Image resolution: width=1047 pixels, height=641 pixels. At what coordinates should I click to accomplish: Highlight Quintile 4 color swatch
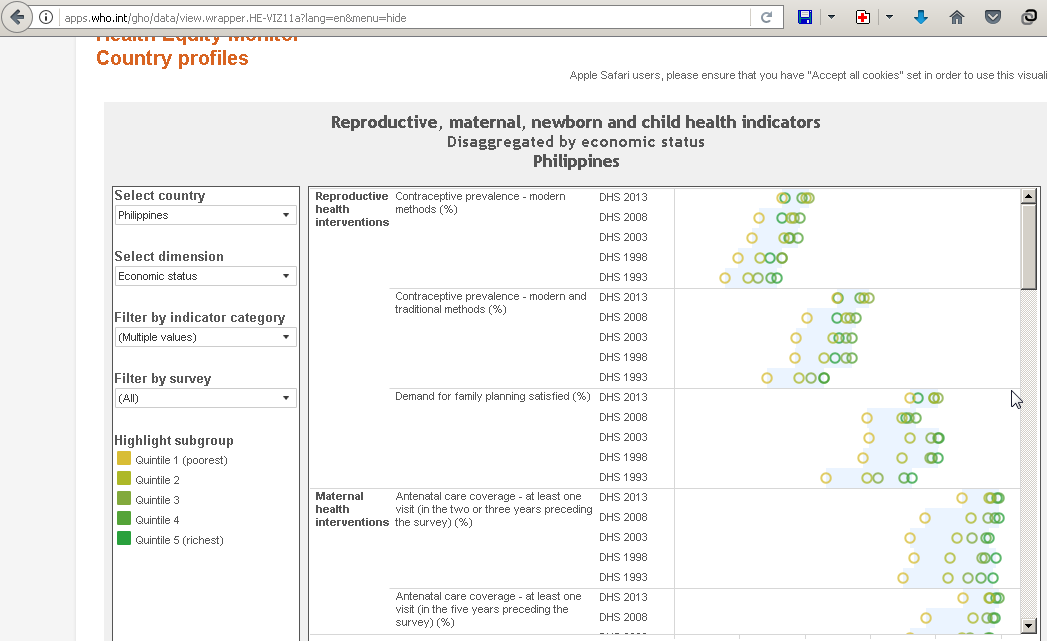click(x=124, y=519)
